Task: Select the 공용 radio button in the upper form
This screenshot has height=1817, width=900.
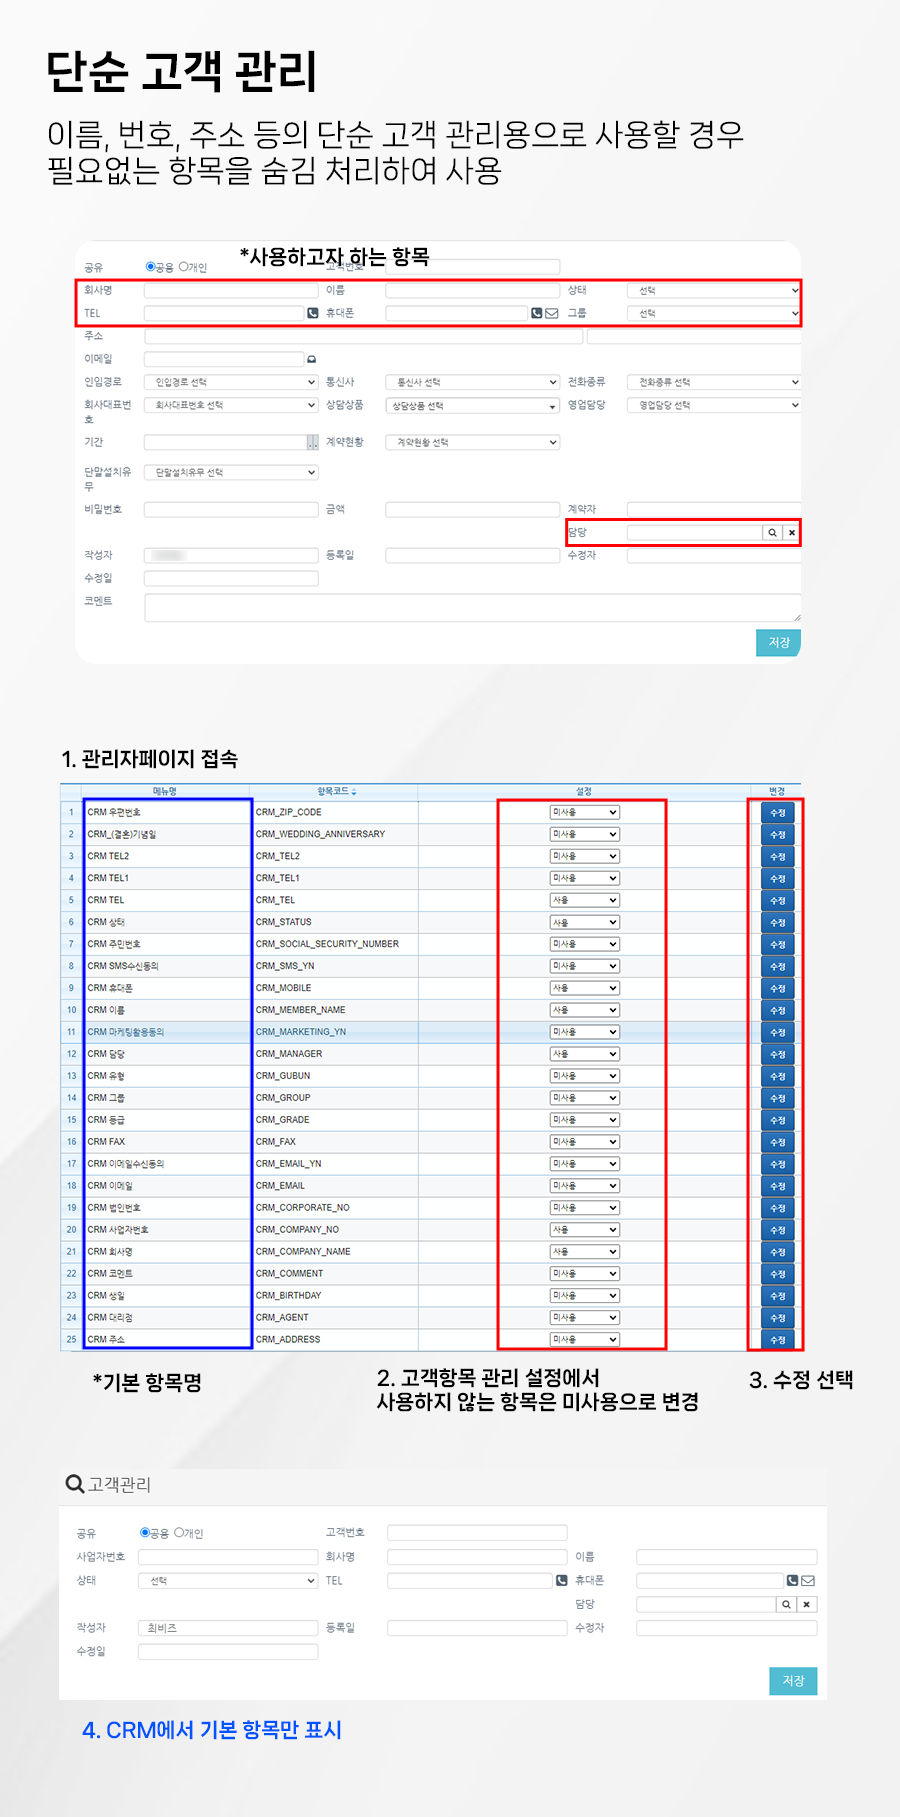Action: pos(150,267)
